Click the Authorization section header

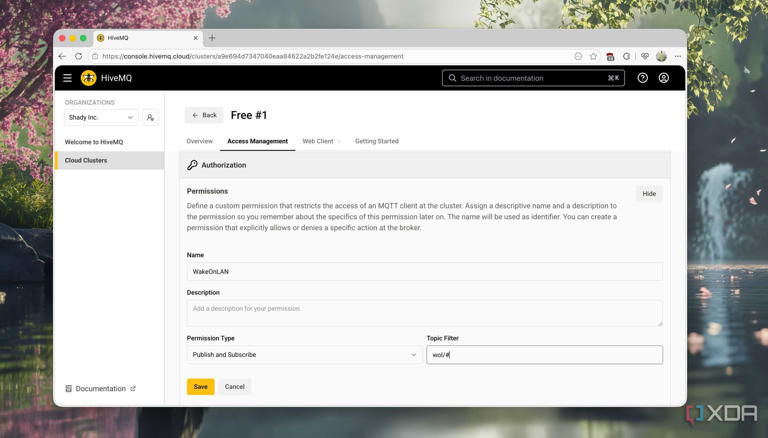point(424,165)
